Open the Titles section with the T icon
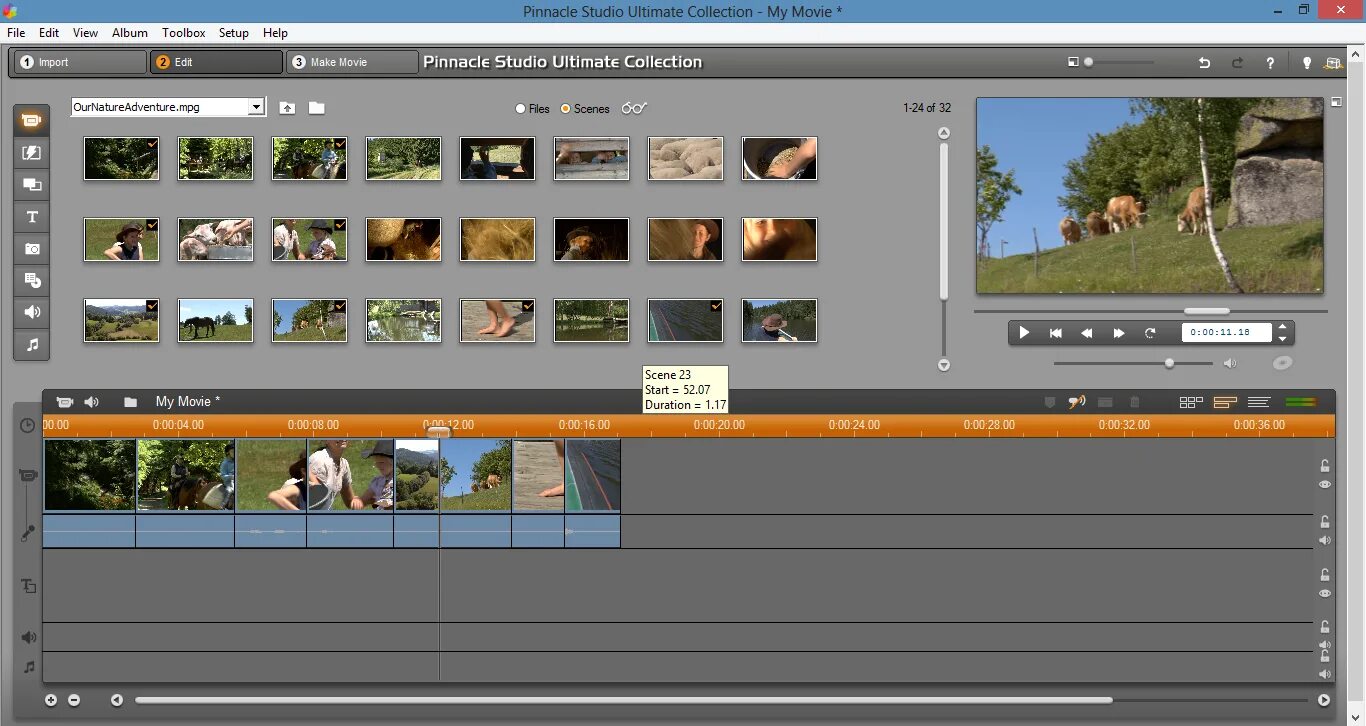Image resolution: width=1366 pixels, height=726 pixels. tap(31, 217)
